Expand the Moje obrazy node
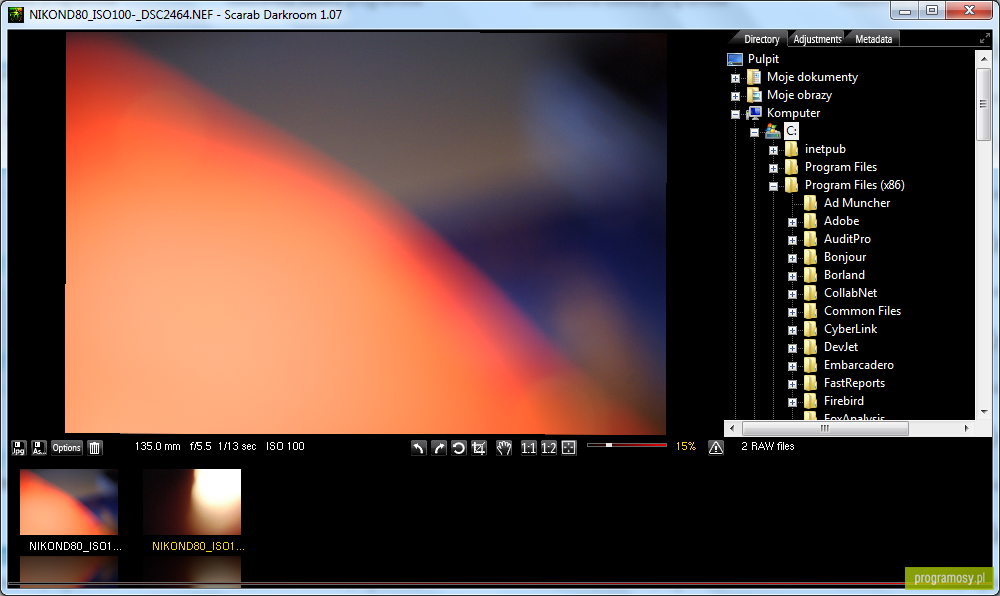 (x=735, y=96)
